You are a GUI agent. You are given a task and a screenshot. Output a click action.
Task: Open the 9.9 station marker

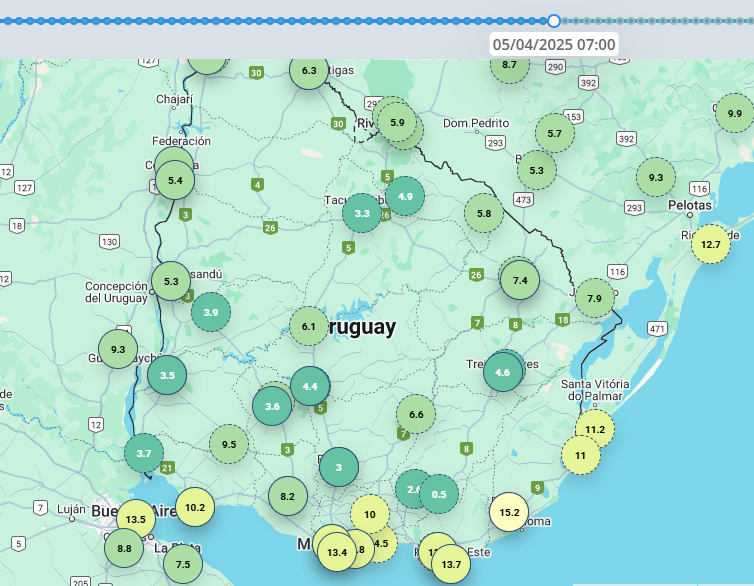click(735, 113)
